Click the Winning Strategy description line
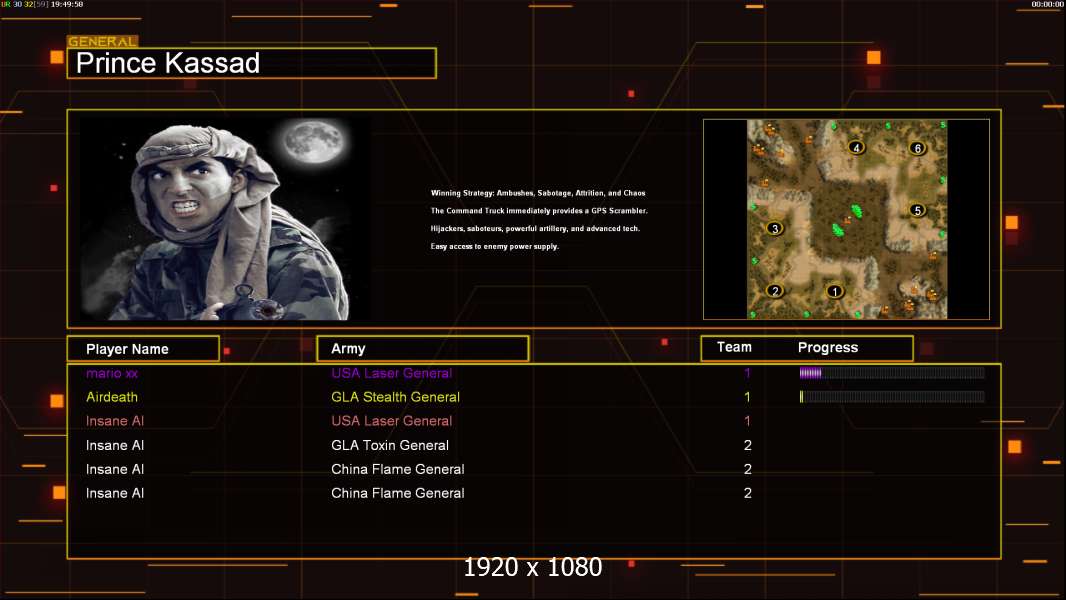Image resolution: width=1066 pixels, height=600 pixels. [538, 193]
